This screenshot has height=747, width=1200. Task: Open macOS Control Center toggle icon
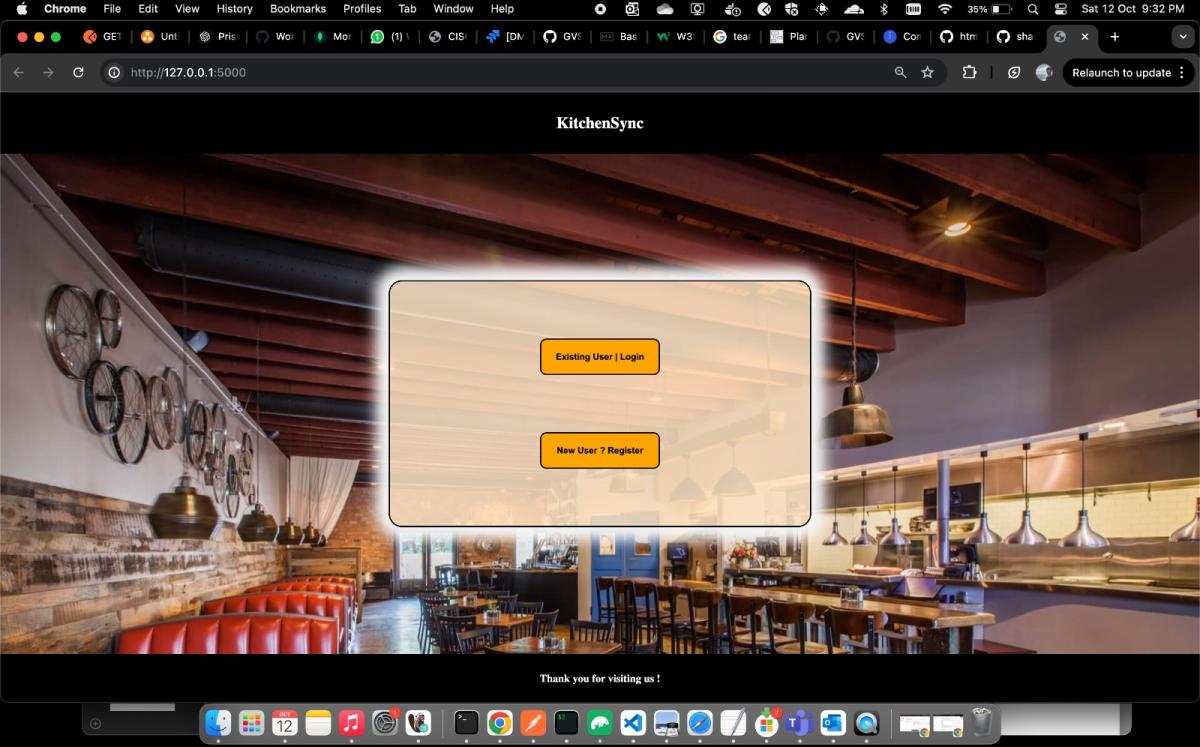point(1061,9)
